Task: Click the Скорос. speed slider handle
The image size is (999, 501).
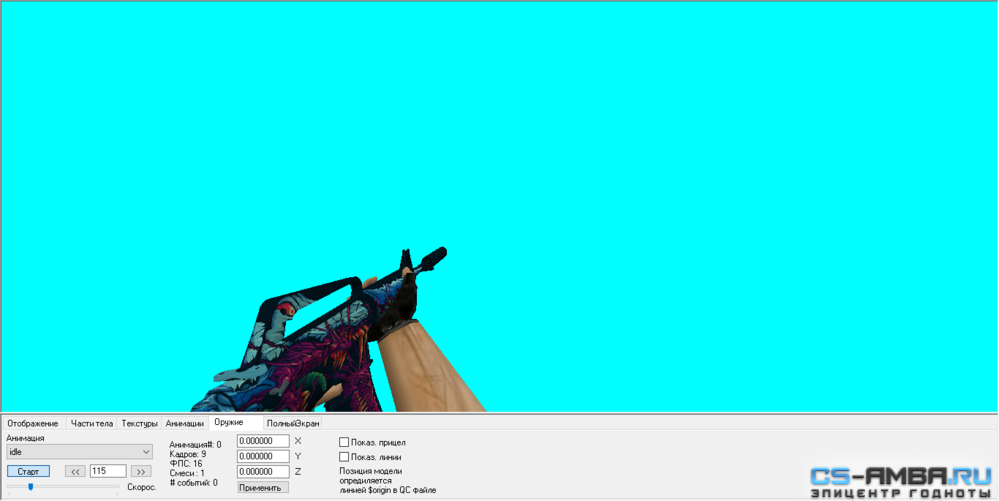Action: pos(30,487)
